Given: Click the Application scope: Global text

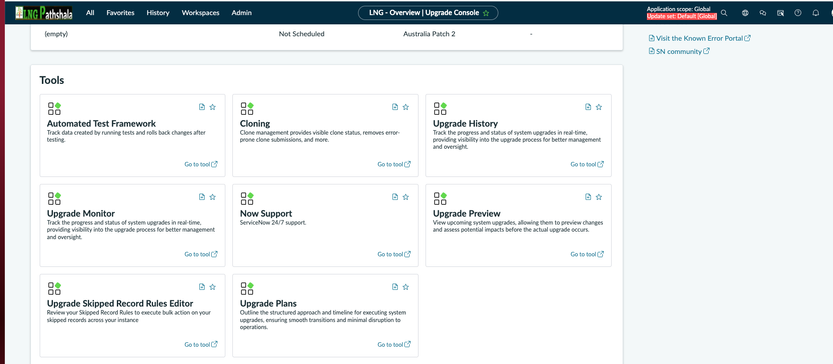Looking at the screenshot, I should coord(678,9).
